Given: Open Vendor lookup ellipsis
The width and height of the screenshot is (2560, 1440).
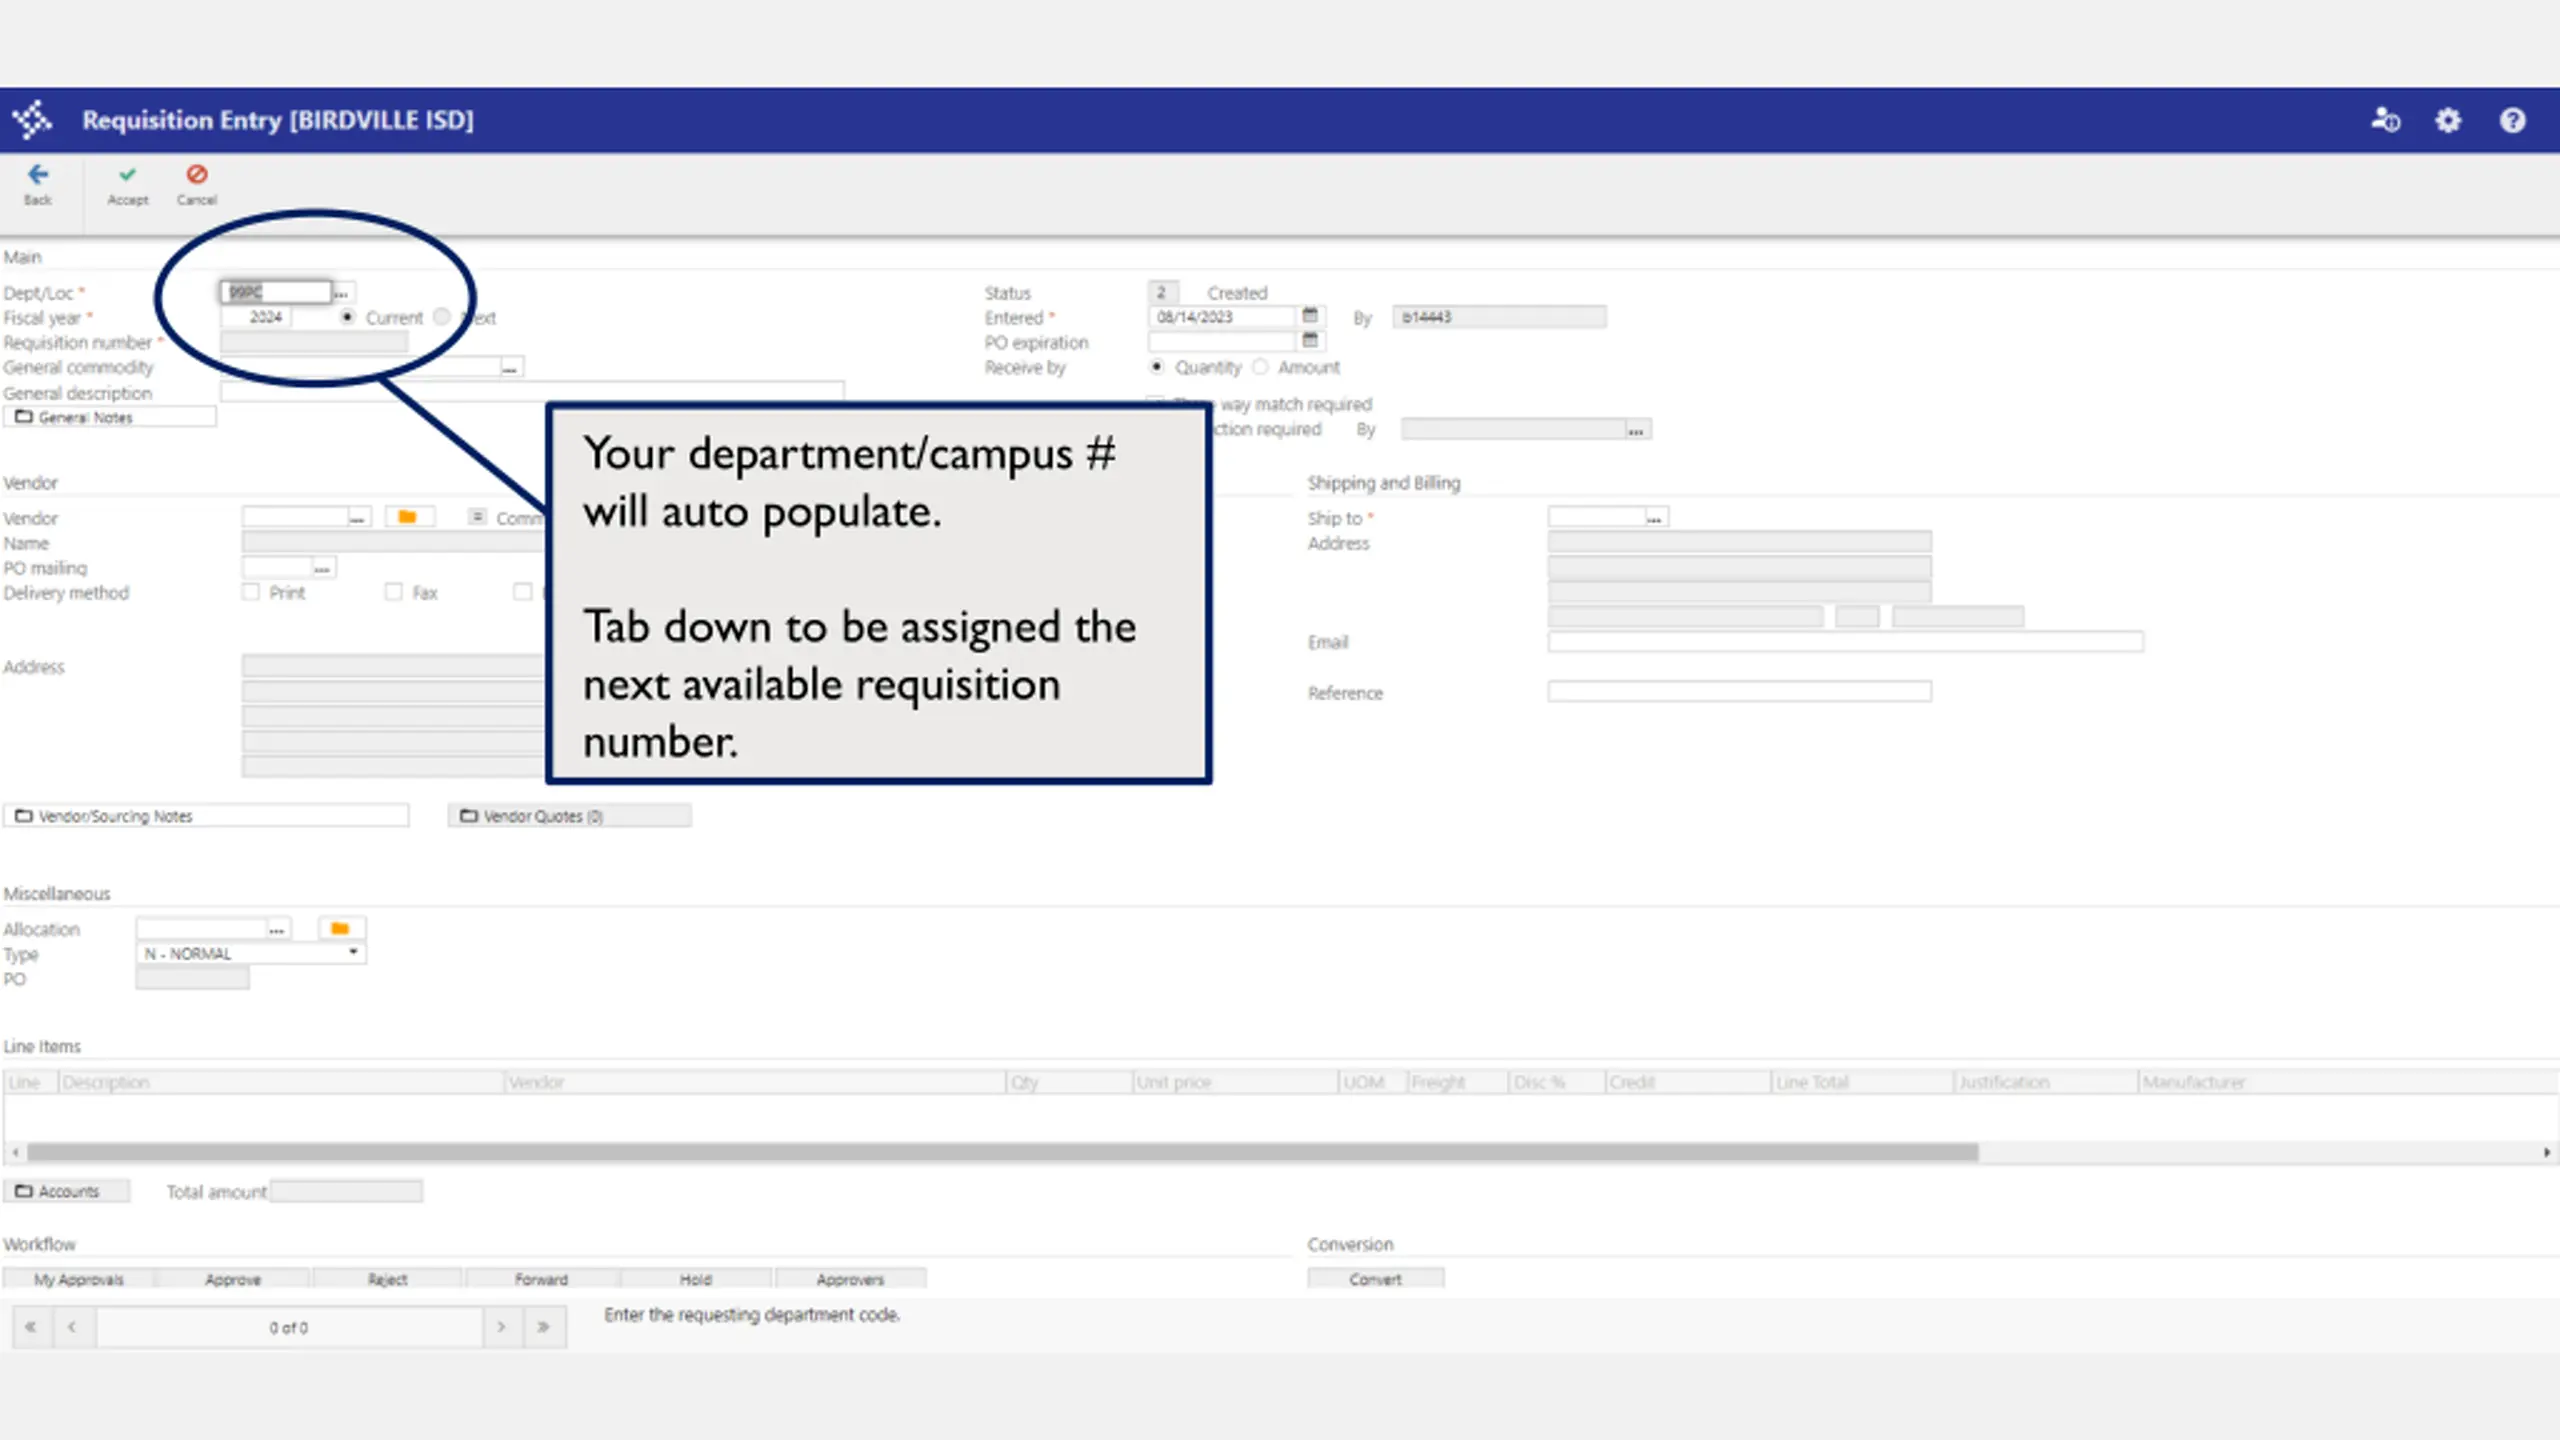Looking at the screenshot, I should [358, 517].
